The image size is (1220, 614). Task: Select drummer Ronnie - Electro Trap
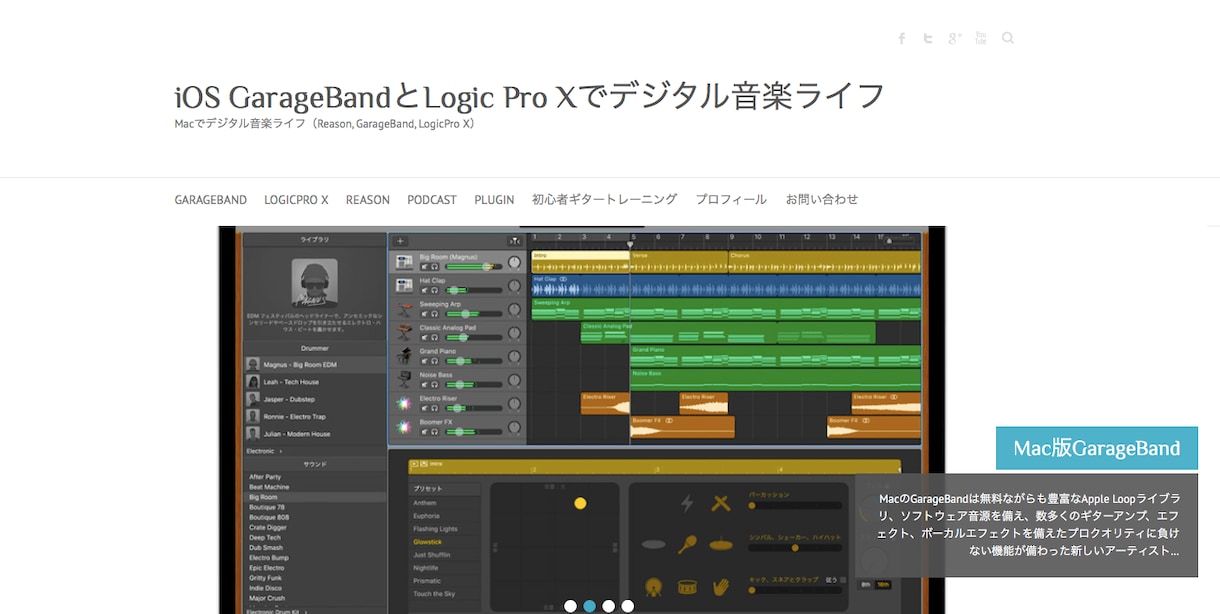[316, 416]
